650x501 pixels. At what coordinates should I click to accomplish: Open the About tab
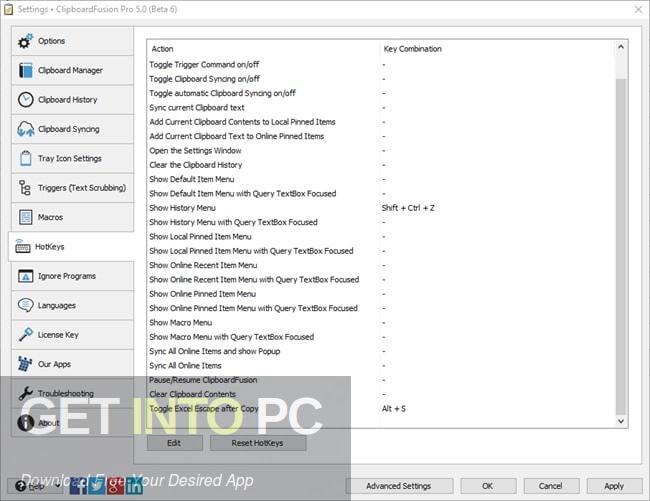tap(73, 423)
